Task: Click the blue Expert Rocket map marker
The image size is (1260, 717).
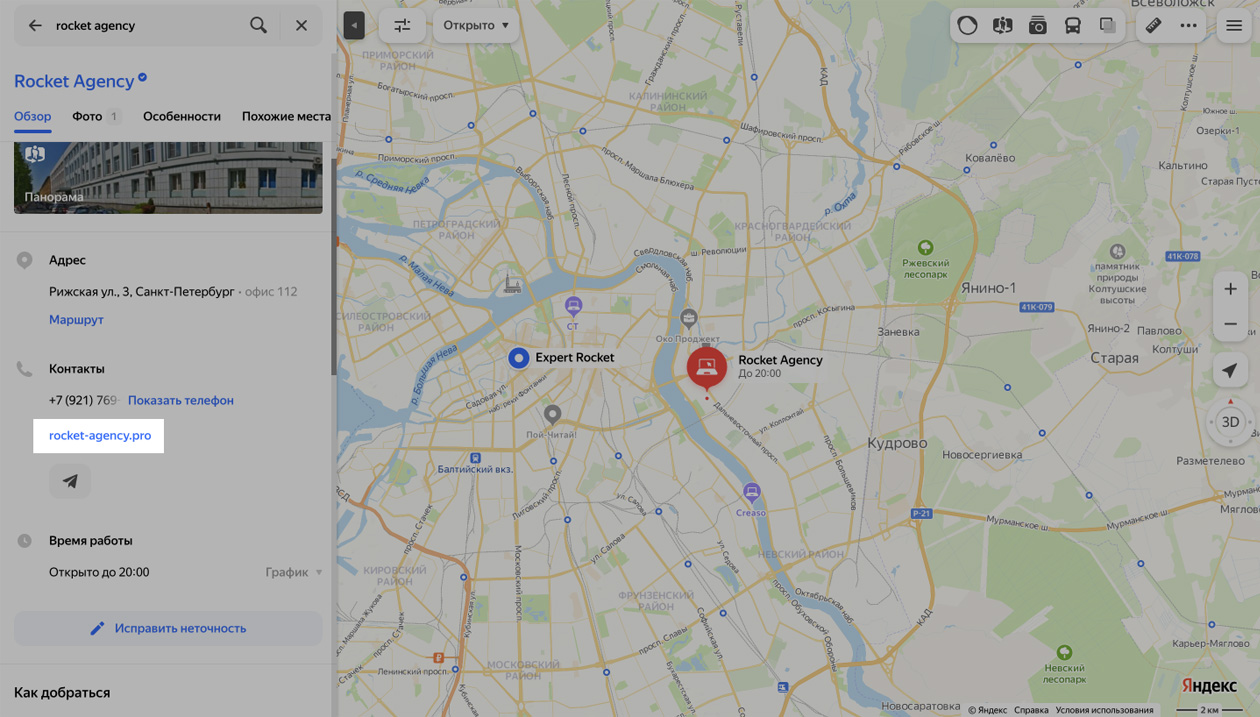Action: [518, 358]
